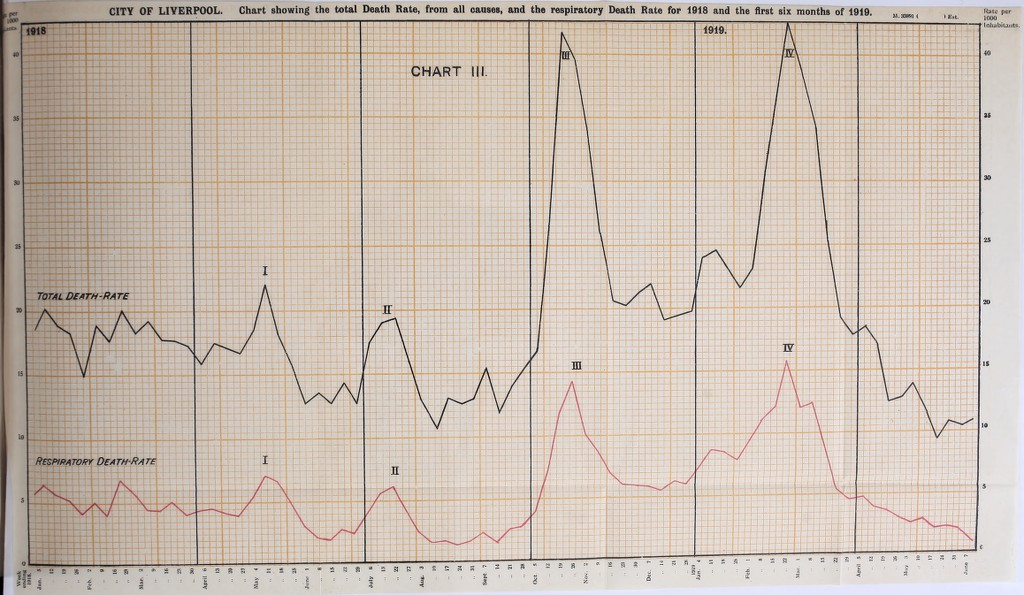Click numeral 'I' above the respiratory death-rate peak
Viewport: 1024px width, 595px height.
[265, 460]
